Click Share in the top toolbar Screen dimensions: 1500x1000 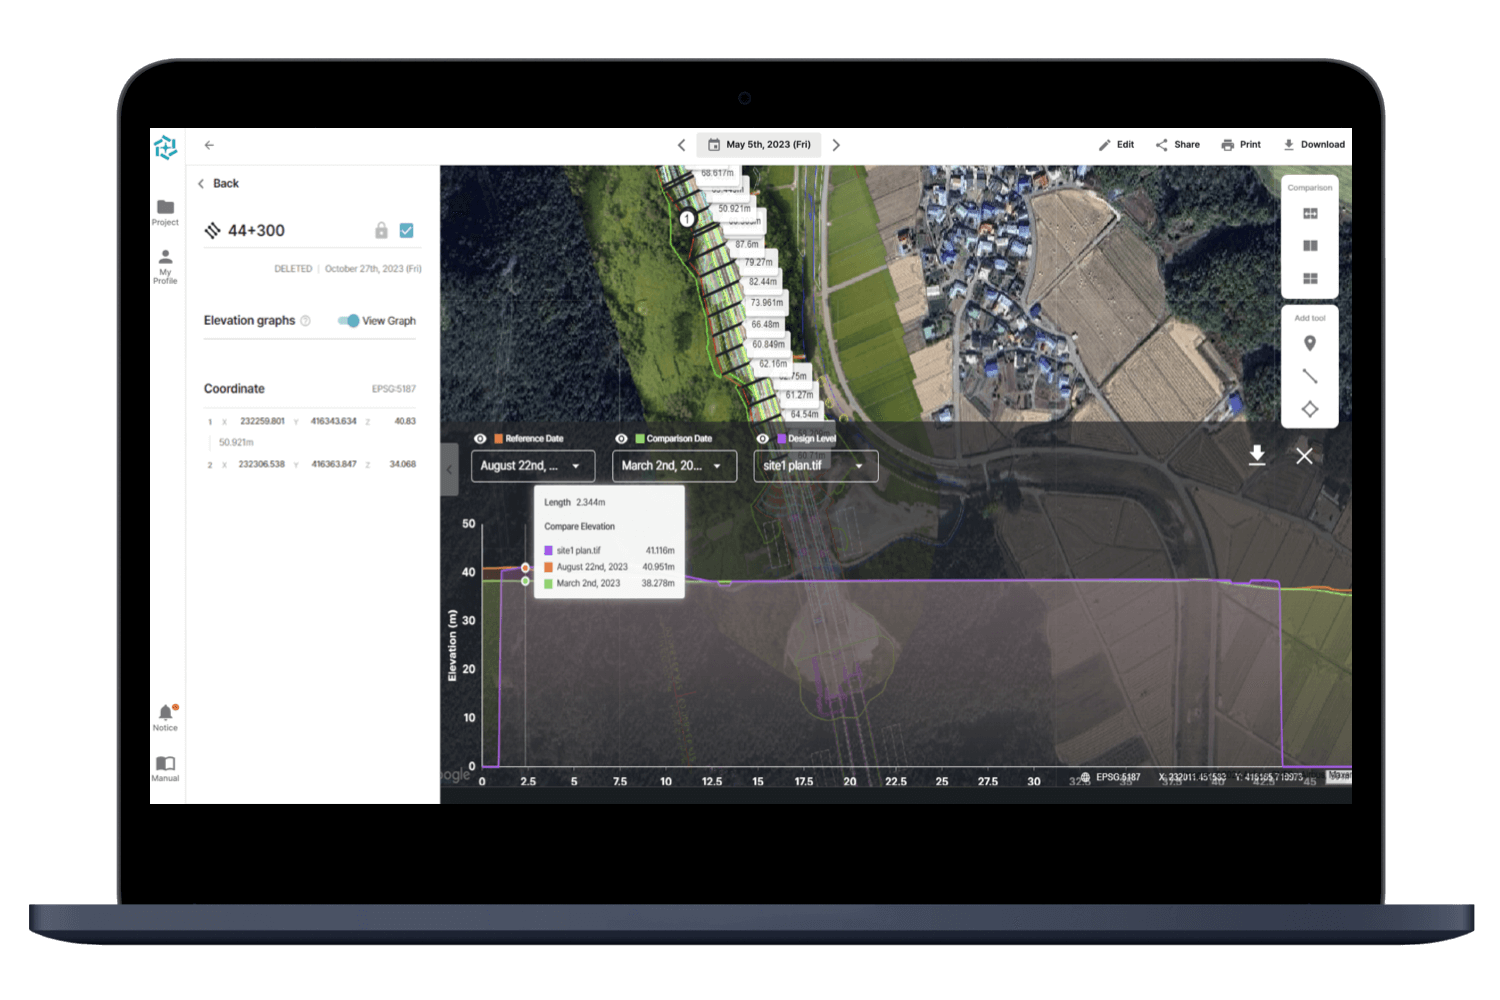tap(1177, 144)
